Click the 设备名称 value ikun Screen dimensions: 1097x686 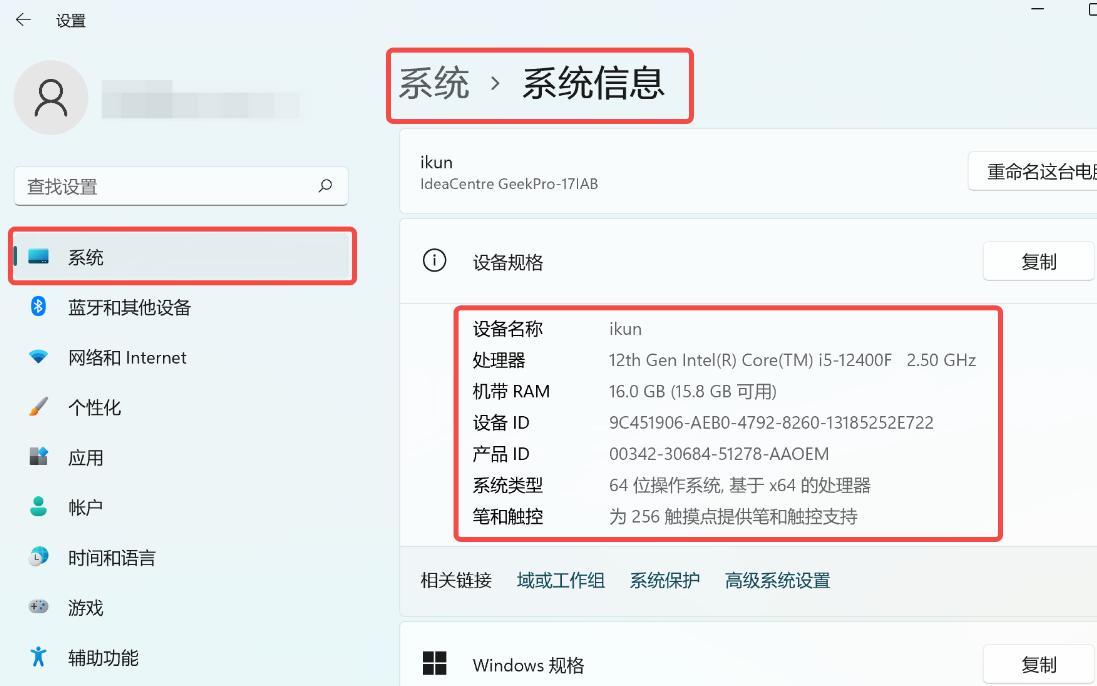[625, 329]
